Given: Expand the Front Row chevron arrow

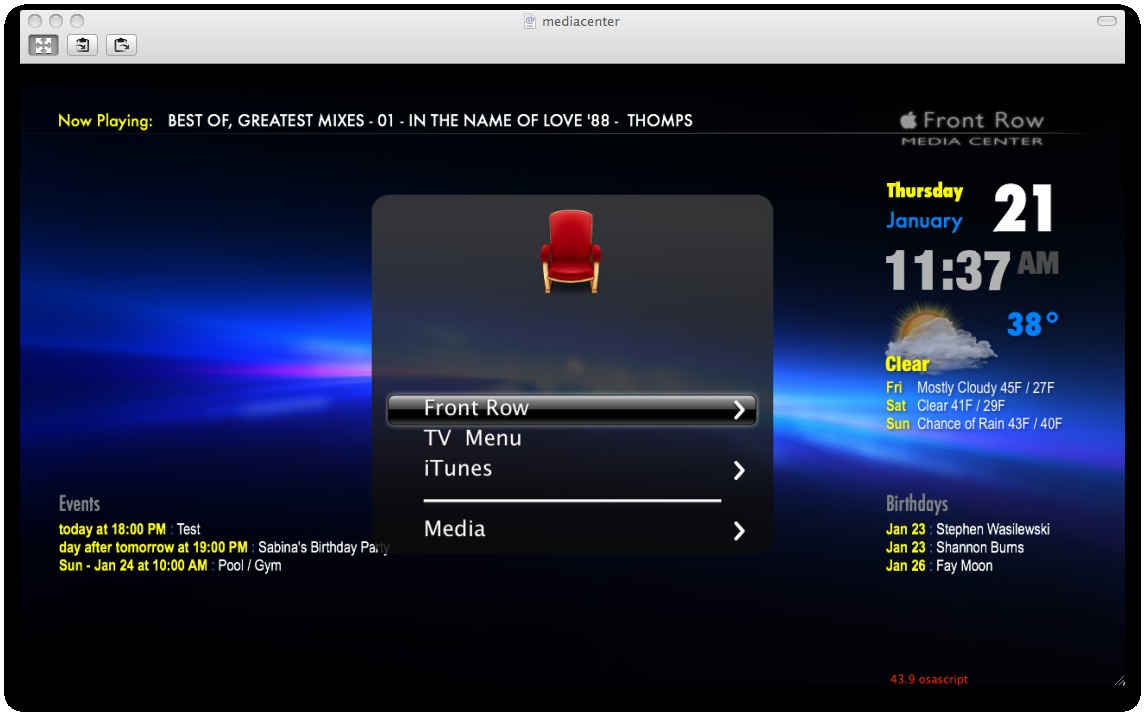Looking at the screenshot, I should click(739, 409).
